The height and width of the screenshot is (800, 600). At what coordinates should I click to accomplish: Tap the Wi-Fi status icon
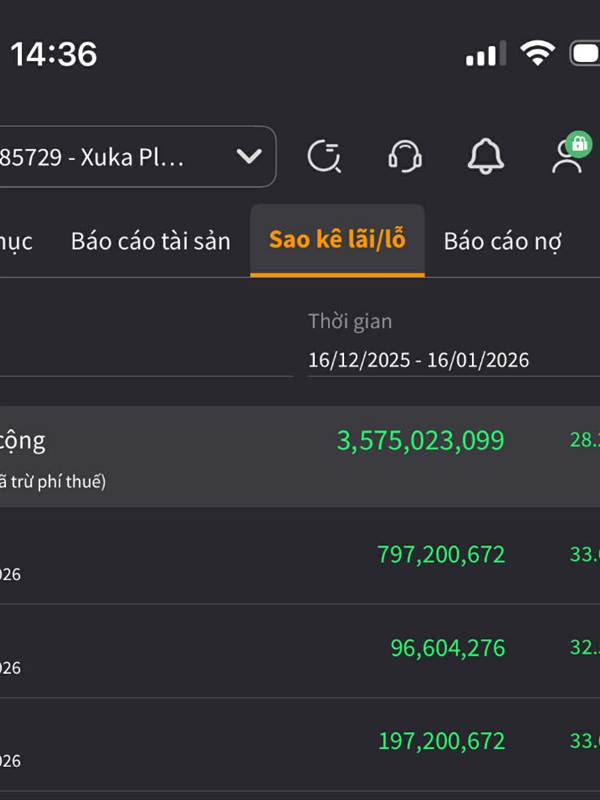coord(538,54)
